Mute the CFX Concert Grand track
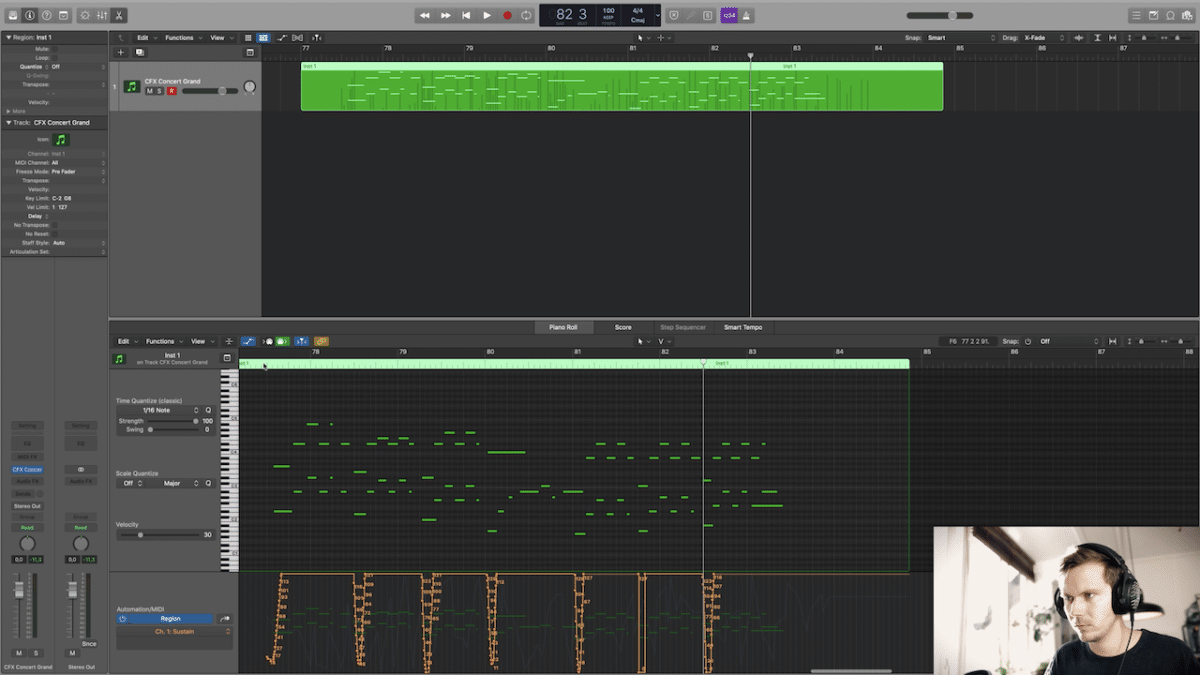Viewport: 1200px width, 675px height. [x=150, y=89]
